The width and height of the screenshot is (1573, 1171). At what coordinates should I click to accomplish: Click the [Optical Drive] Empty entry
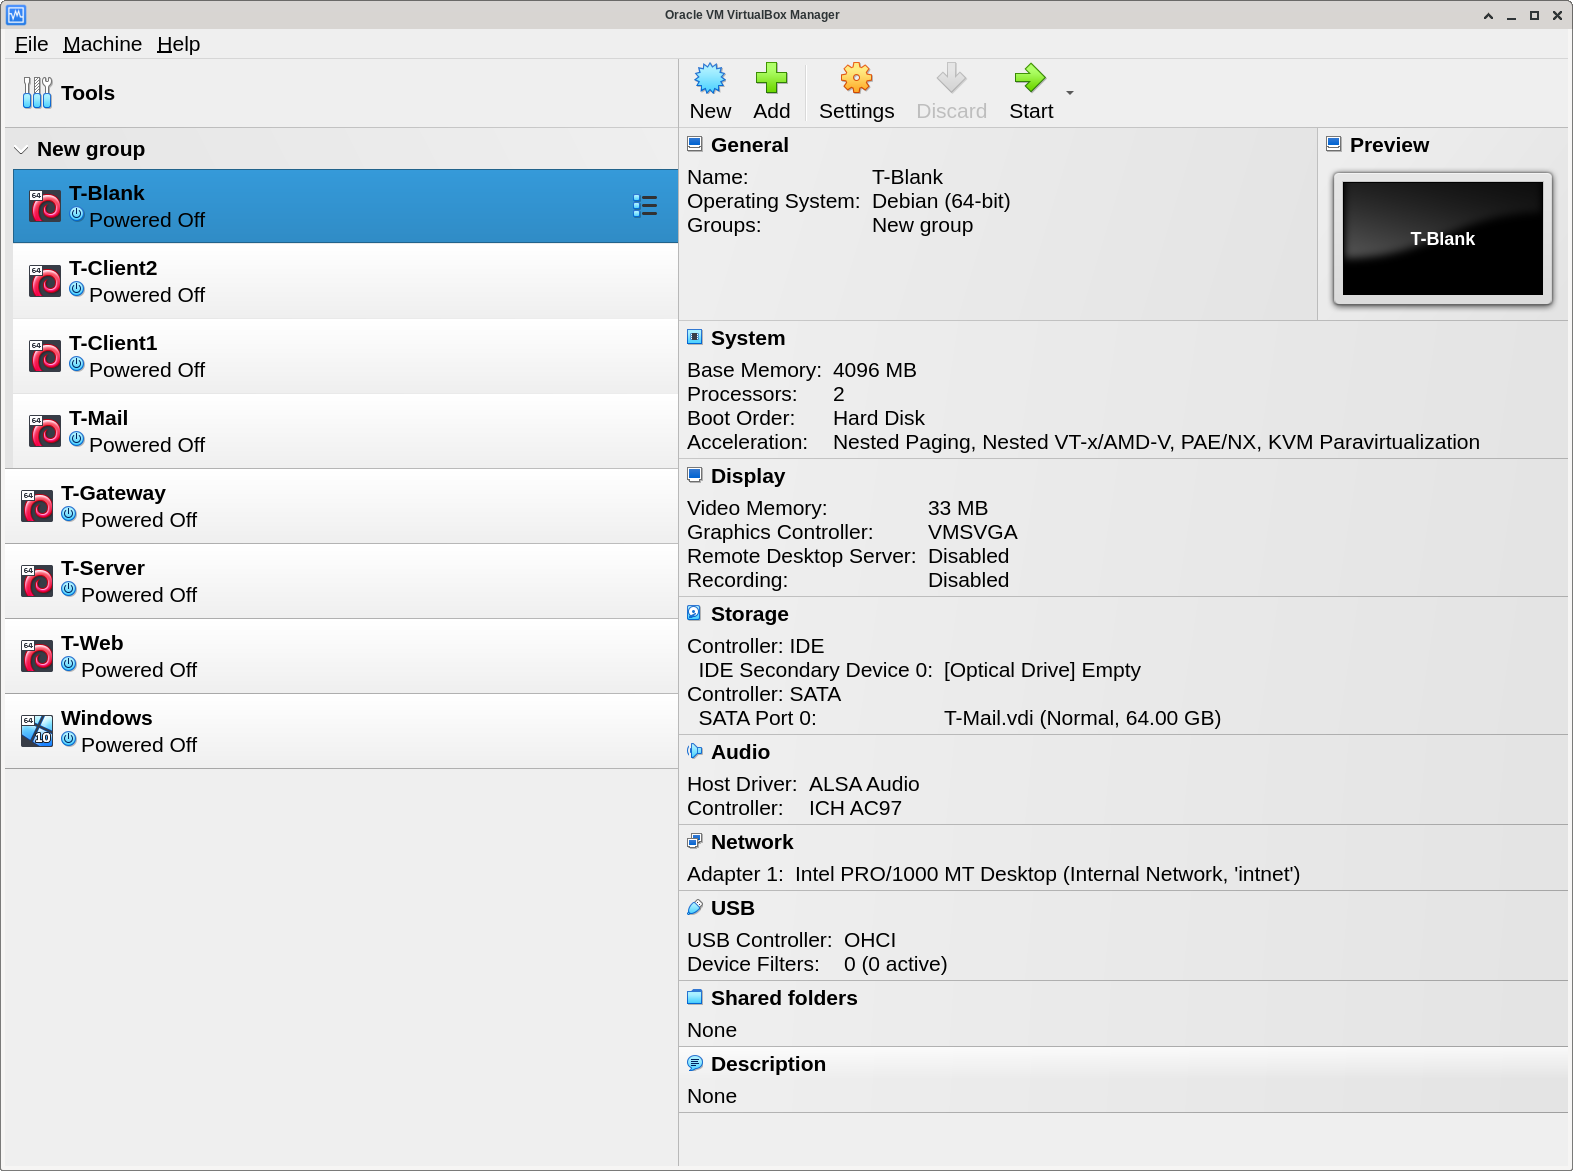(1042, 670)
